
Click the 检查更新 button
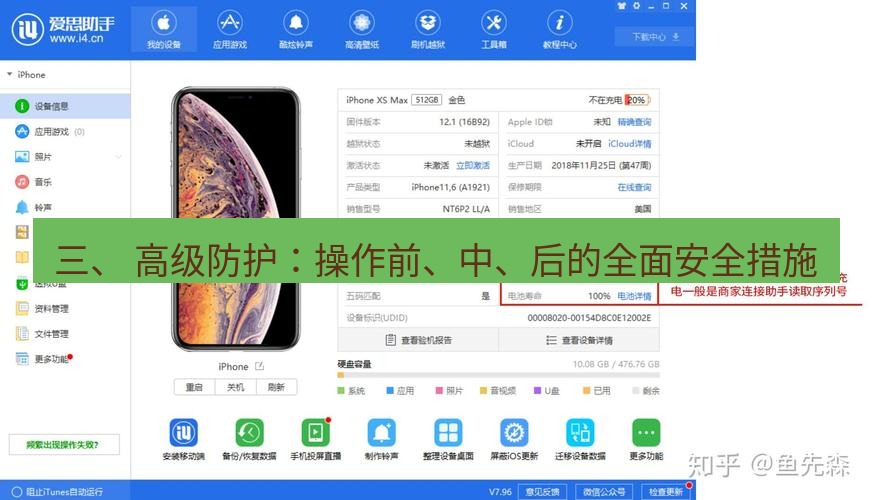point(666,492)
